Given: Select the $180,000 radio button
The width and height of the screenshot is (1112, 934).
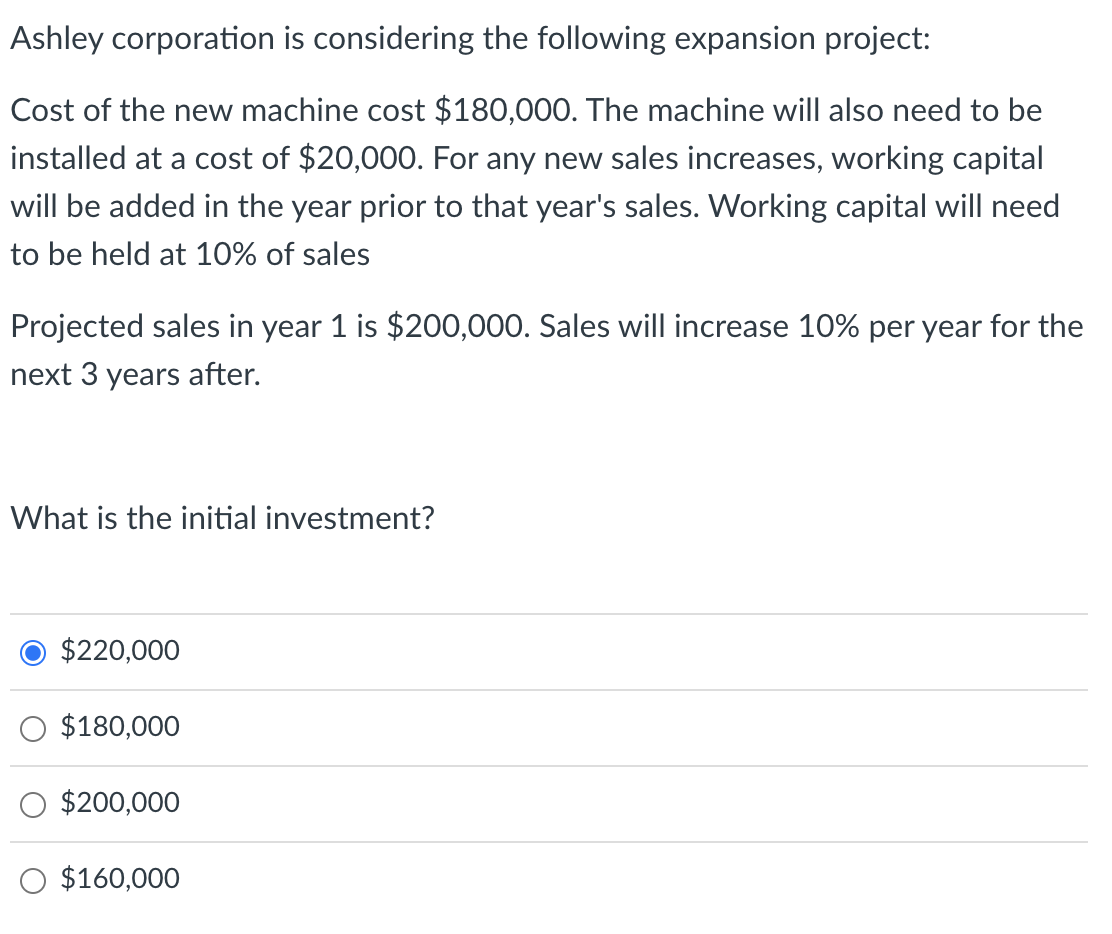Looking at the screenshot, I should pos(32,728).
